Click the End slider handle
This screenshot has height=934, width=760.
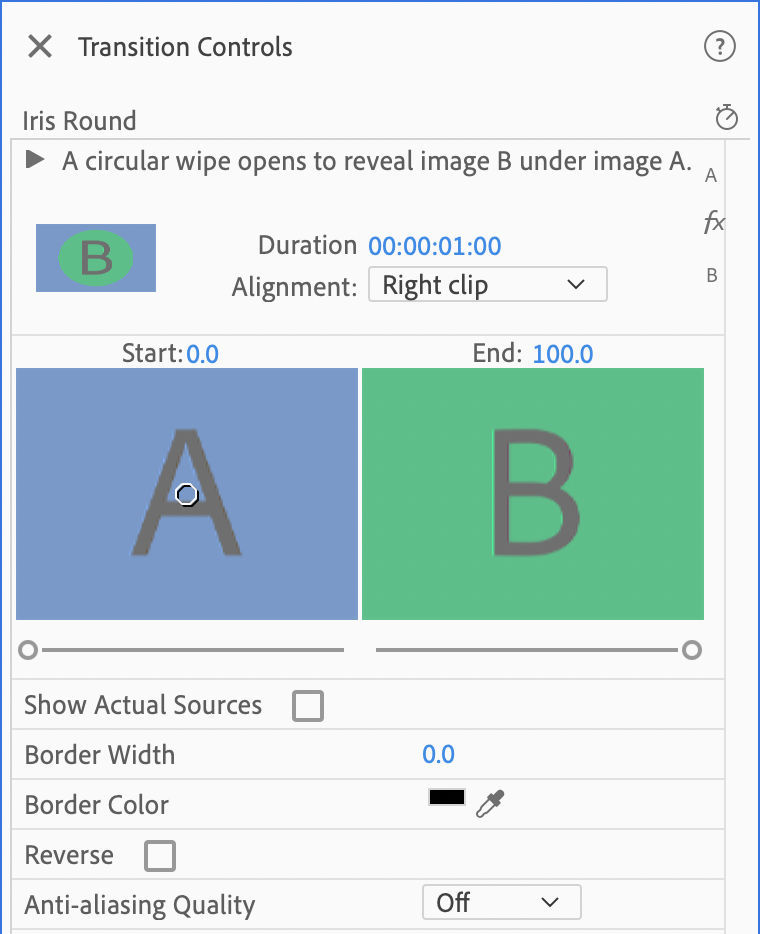[693, 650]
